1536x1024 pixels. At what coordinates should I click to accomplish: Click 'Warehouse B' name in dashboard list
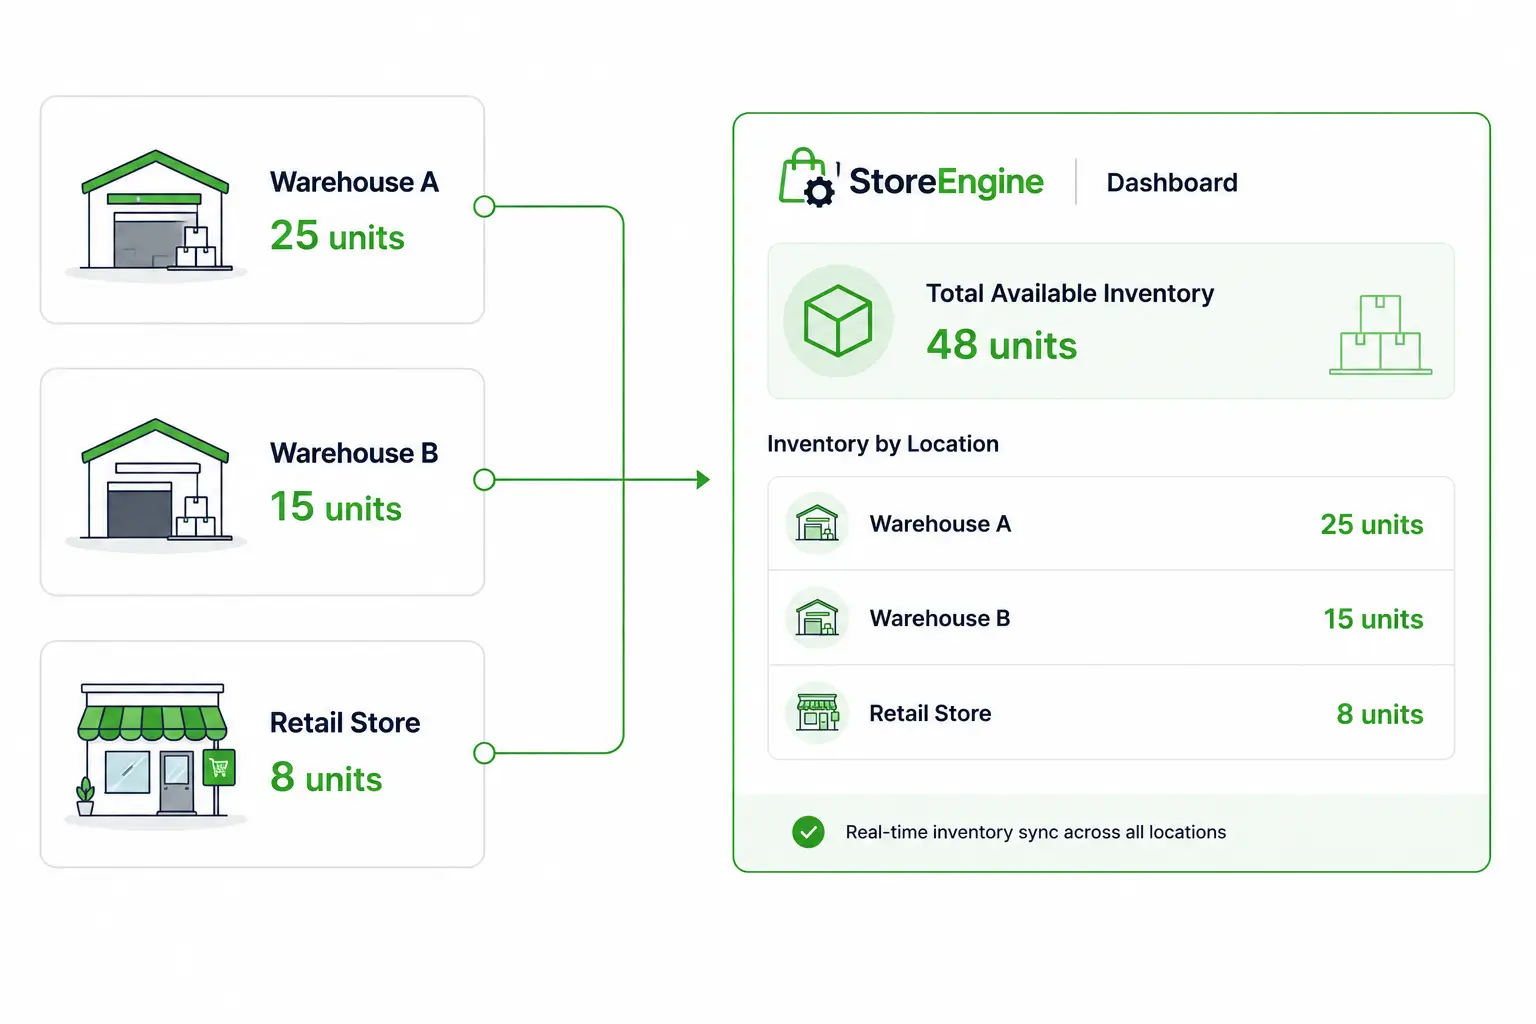(x=940, y=619)
